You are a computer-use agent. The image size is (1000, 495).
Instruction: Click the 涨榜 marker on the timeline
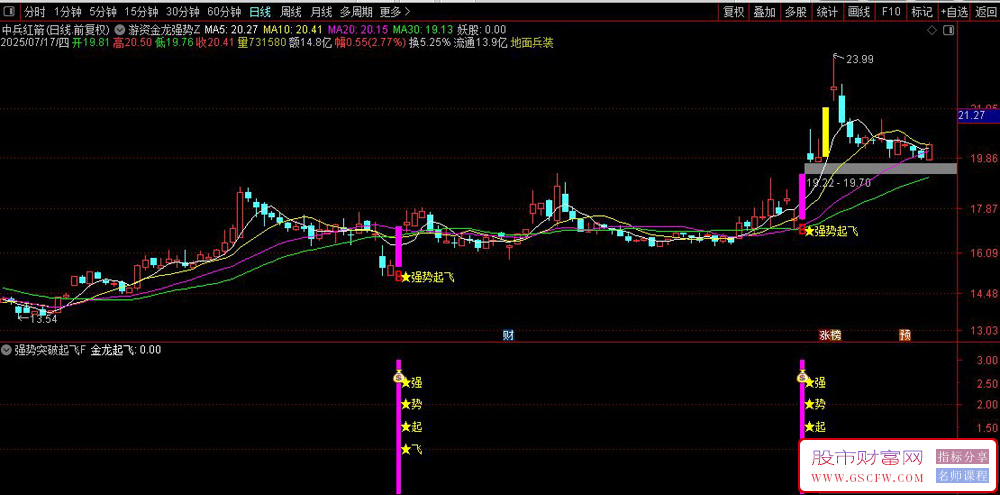pyautogui.click(x=830, y=335)
